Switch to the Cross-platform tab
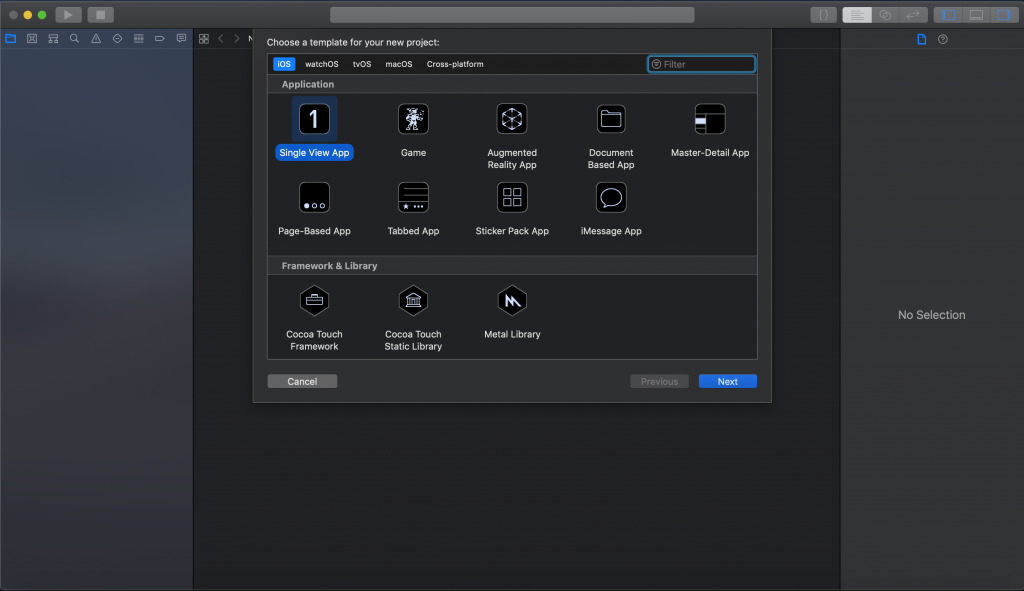This screenshot has width=1024, height=591. (455, 64)
